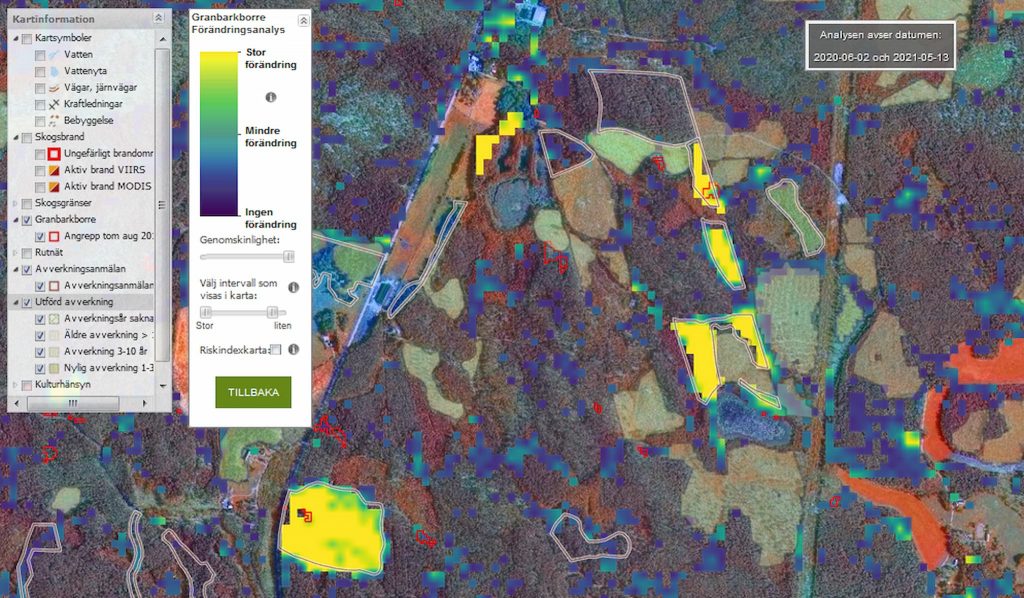The image size is (1024, 598).
Task: Click the layer list scroll-down arrow
Action: click(162, 386)
